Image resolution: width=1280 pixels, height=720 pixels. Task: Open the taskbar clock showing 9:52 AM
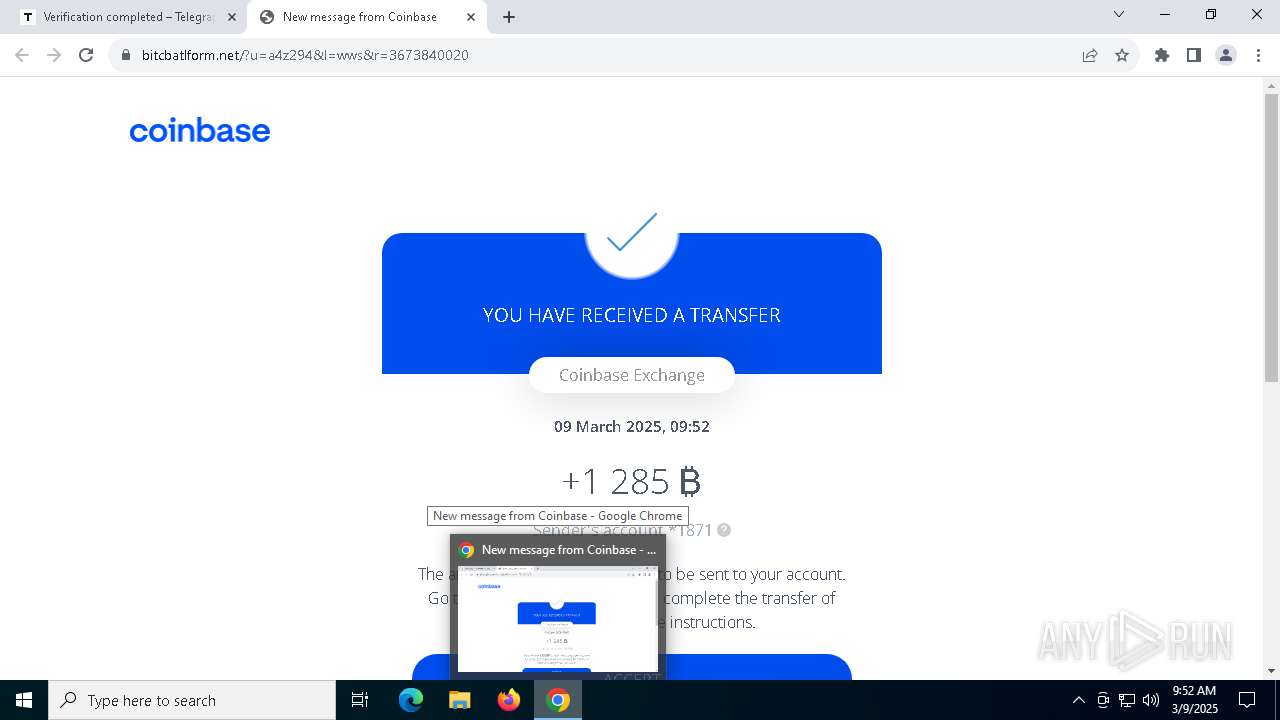pos(1194,700)
